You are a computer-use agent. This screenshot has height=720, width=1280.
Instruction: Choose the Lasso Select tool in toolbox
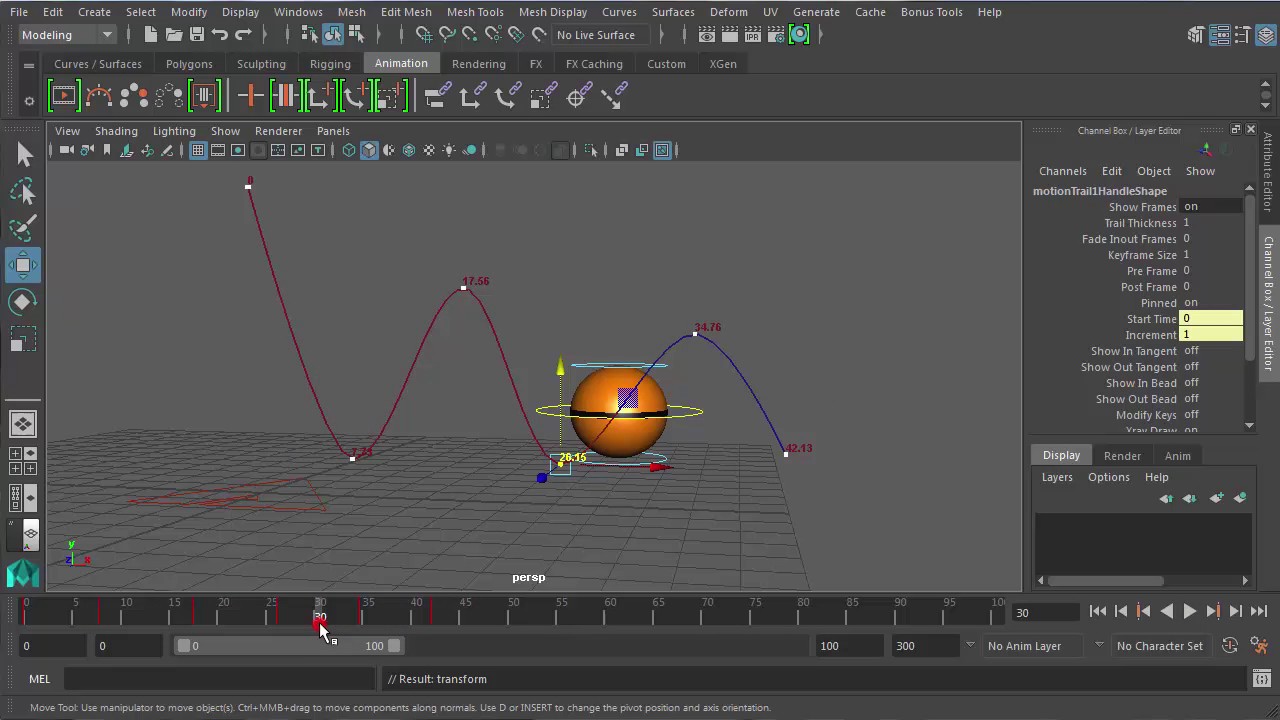click(23, 191)
